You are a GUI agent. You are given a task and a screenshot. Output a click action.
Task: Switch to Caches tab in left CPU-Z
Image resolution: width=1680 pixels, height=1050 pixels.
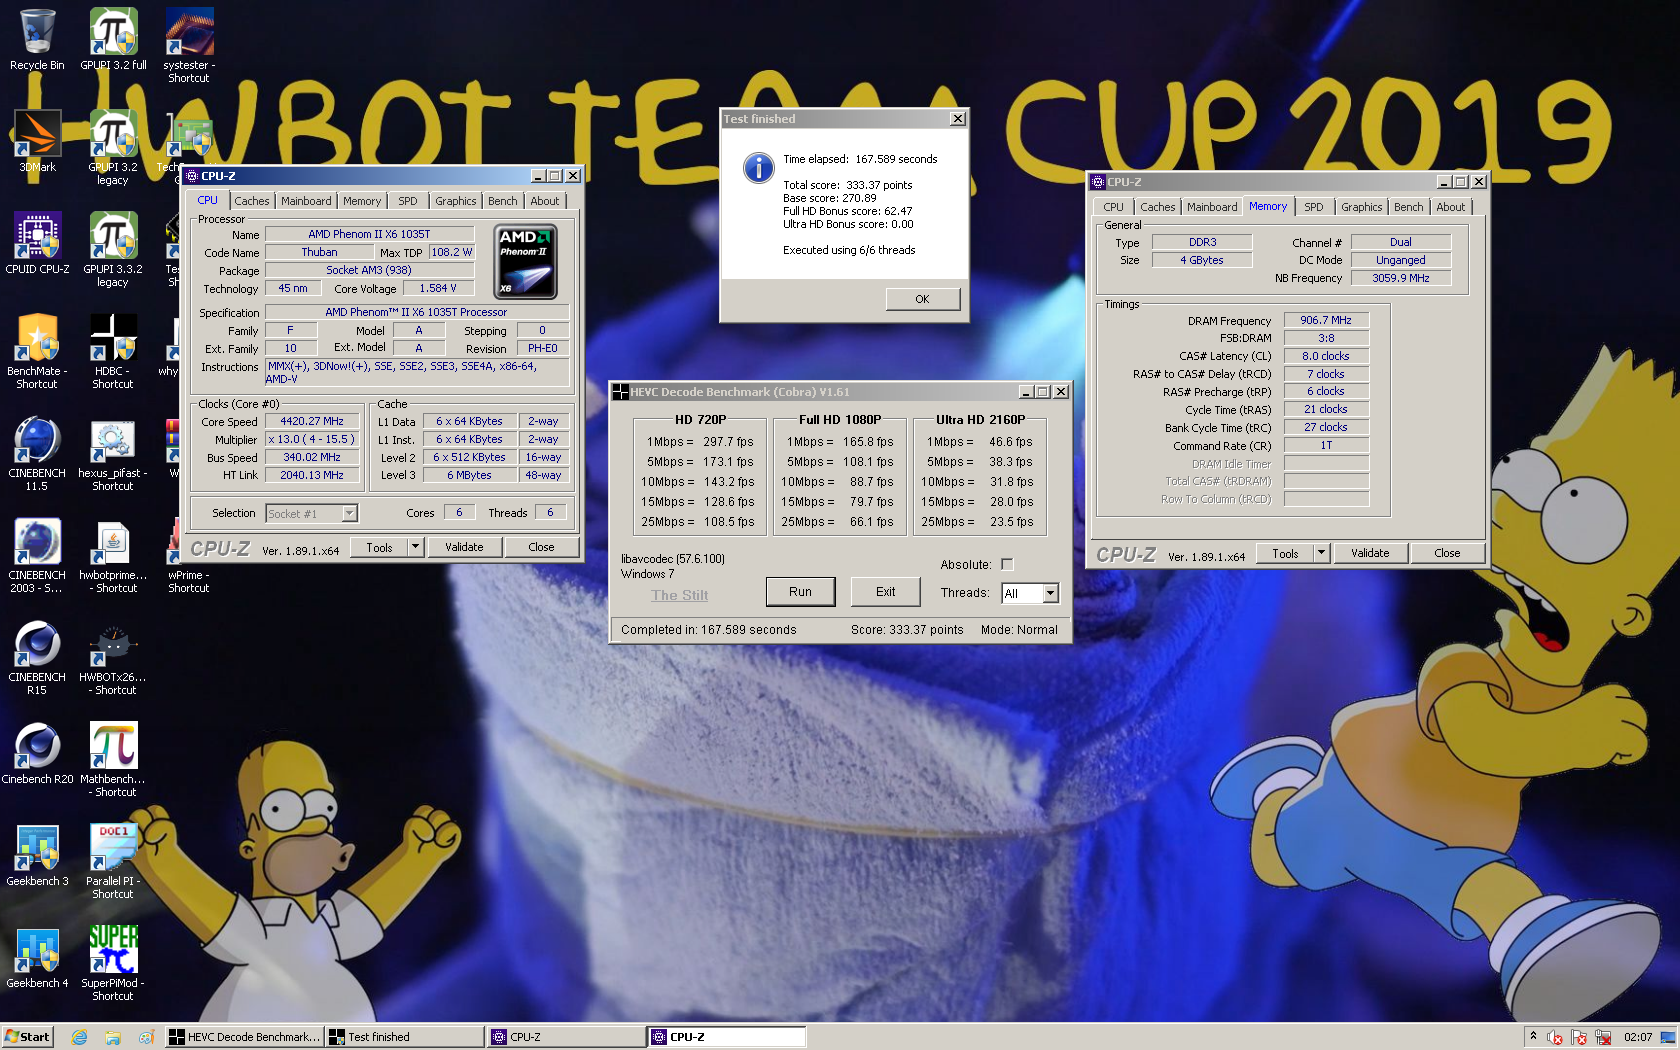point(252,201)
